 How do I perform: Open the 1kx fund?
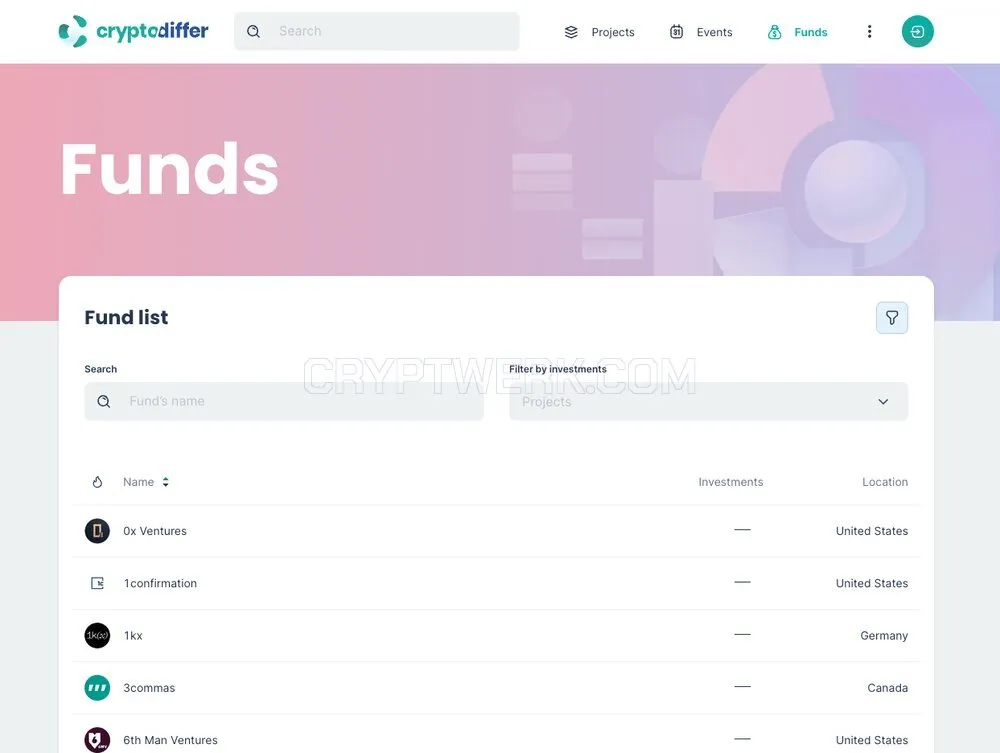pos(496,636)
